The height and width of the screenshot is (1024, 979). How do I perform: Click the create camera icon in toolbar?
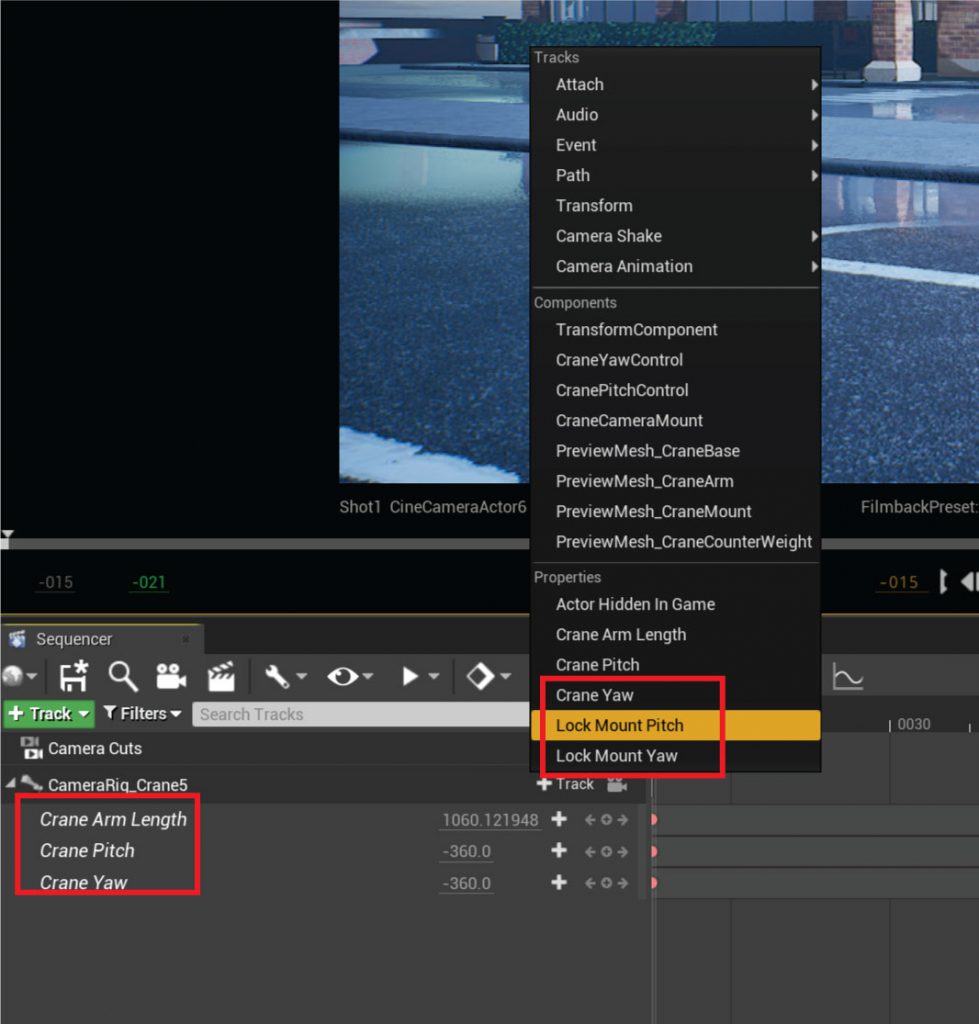click(x=171, y=677)
